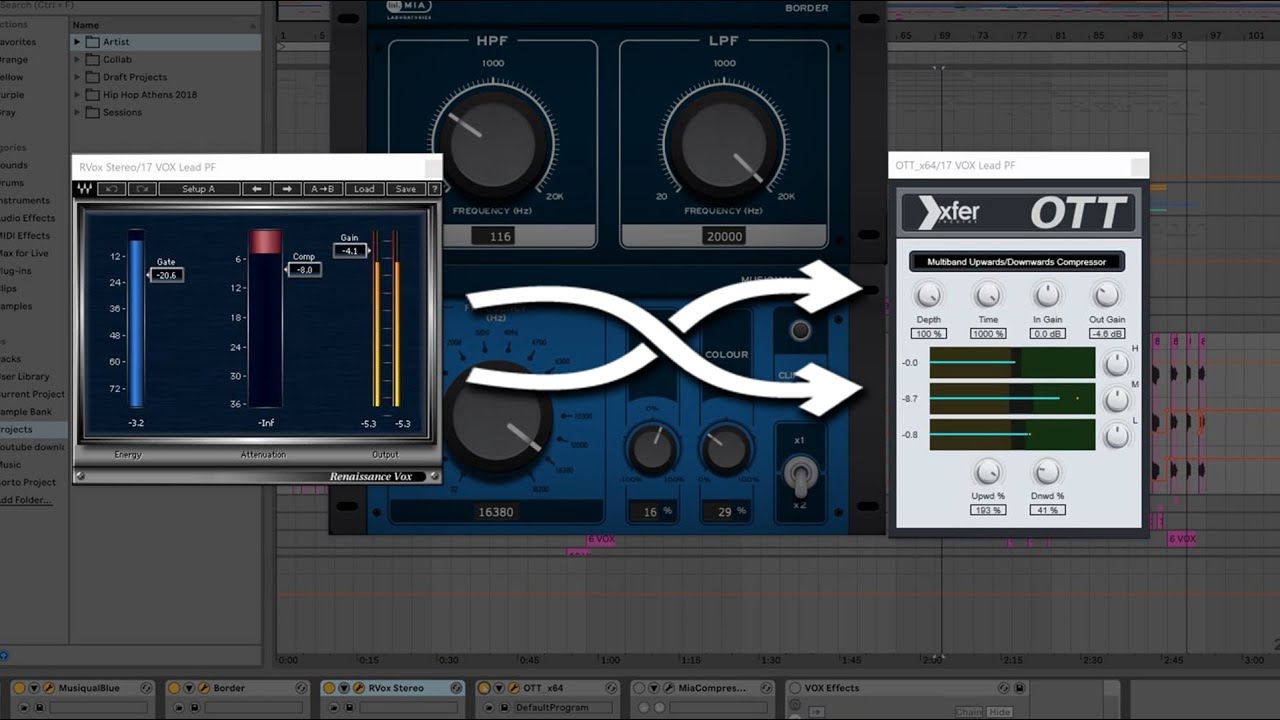Open the Max for Live category
The height and width of the screenshot is (720, 1280).
click(x=24, y=253)
